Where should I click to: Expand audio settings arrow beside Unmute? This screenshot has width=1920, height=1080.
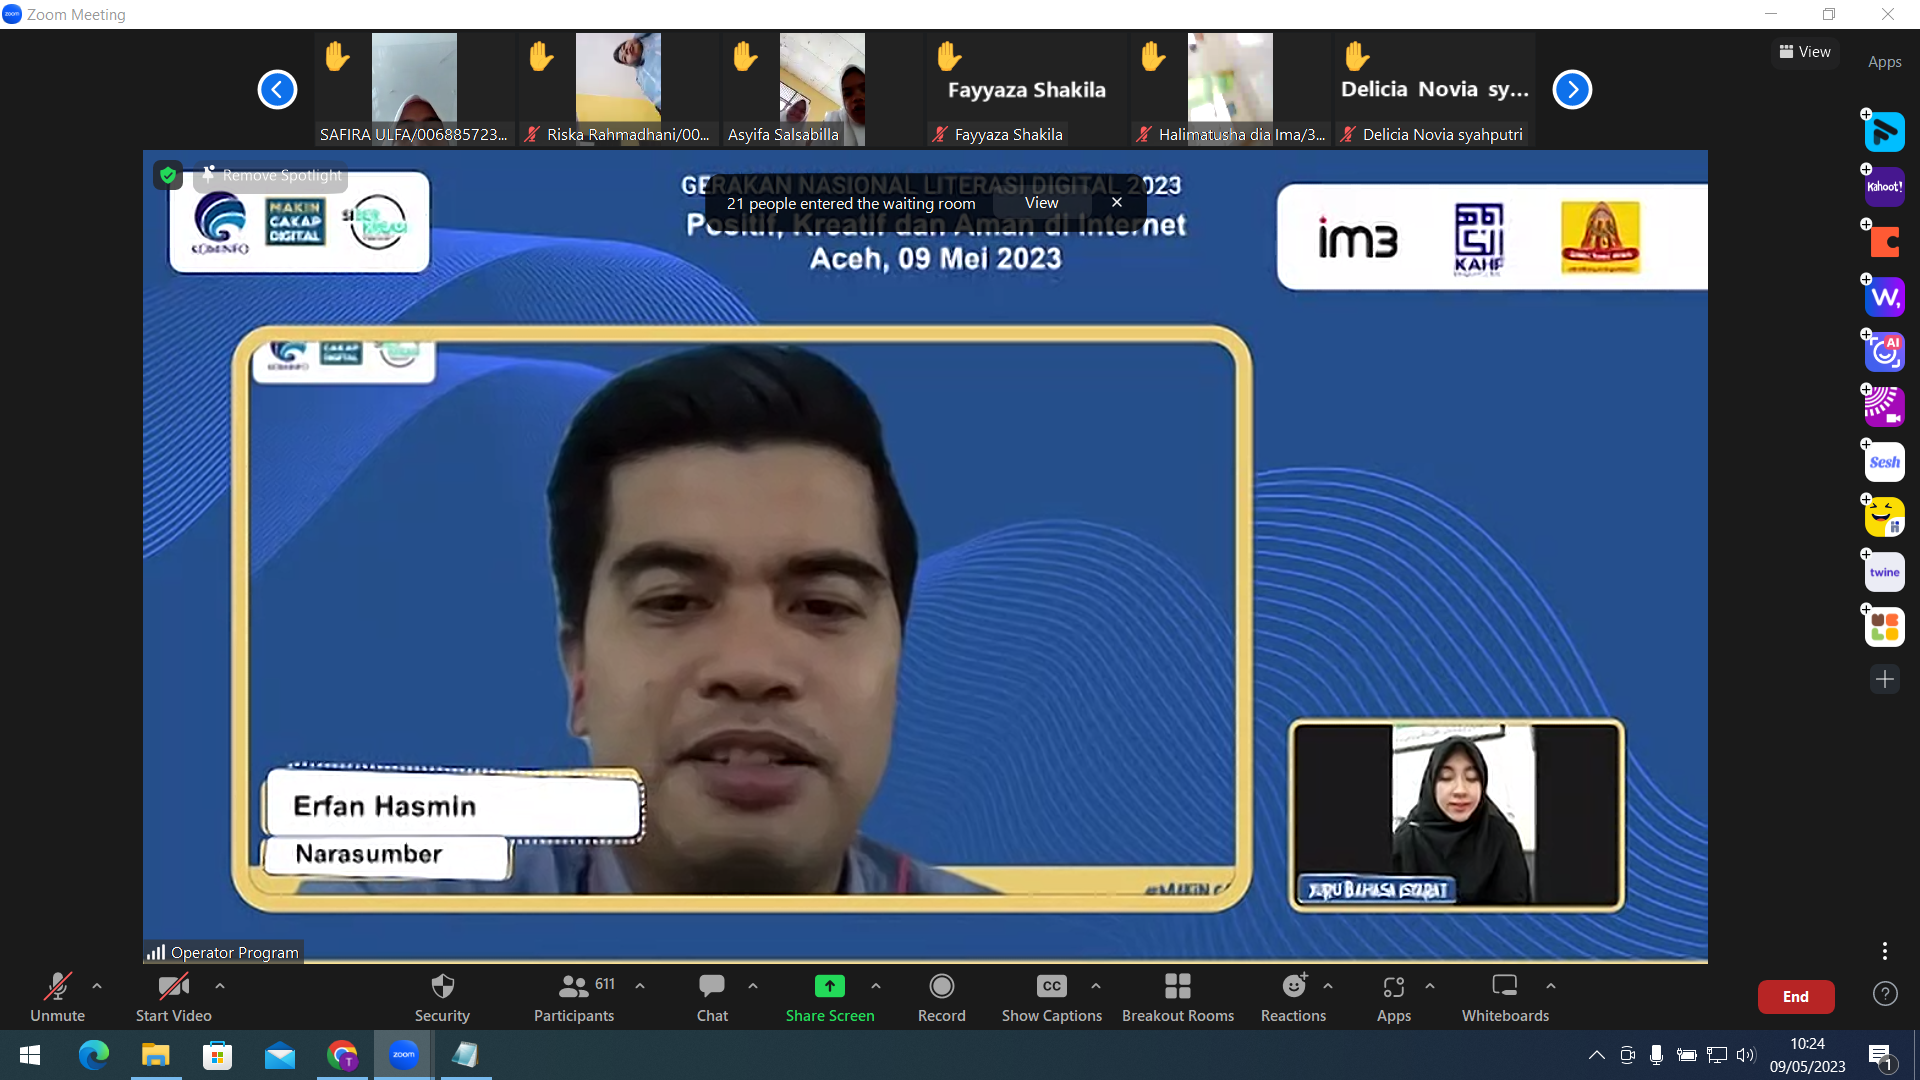click(97, 986)
